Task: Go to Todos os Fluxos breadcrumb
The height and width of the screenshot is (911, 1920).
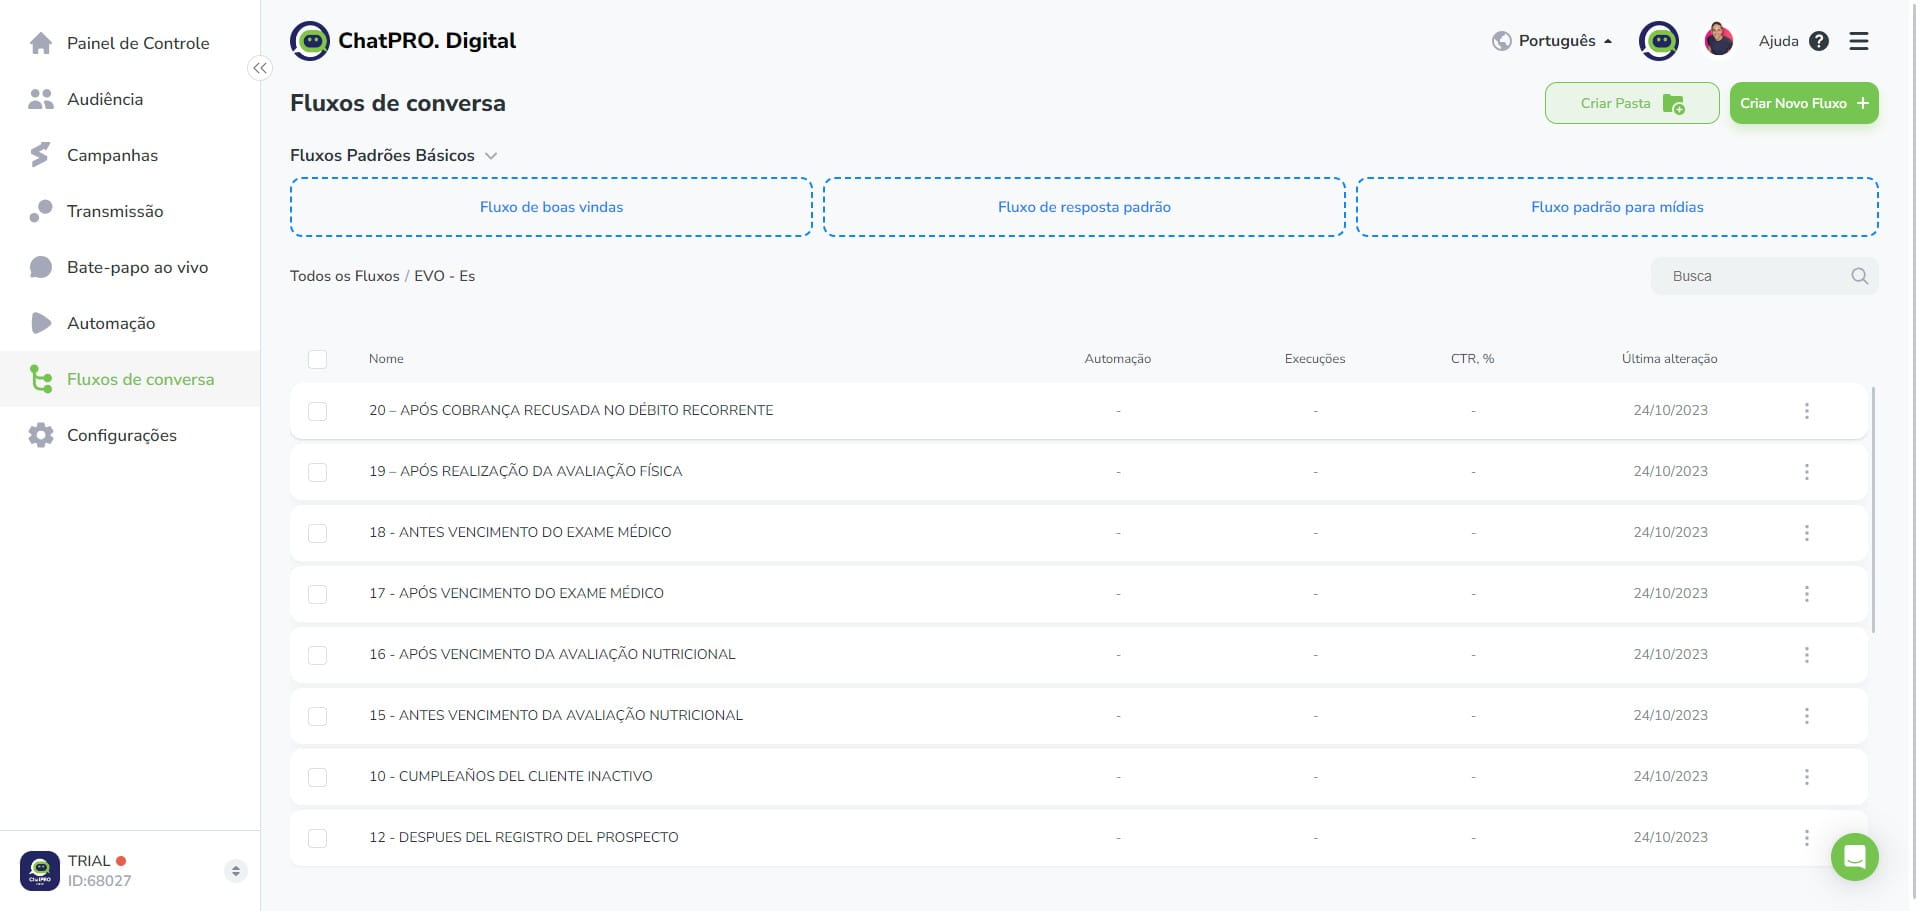Action: click(x=345, y=276)
